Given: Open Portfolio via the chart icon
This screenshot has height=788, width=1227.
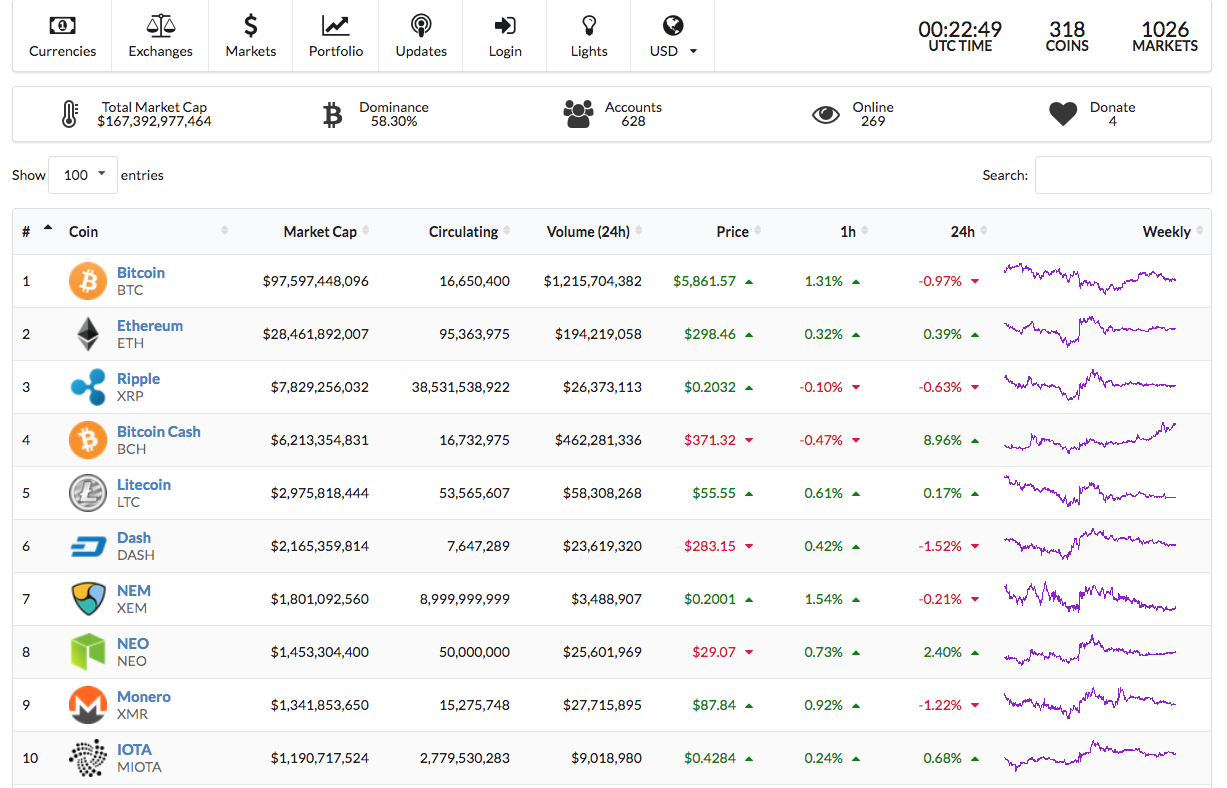Looking at the screenshot, I should pos(336,25).
